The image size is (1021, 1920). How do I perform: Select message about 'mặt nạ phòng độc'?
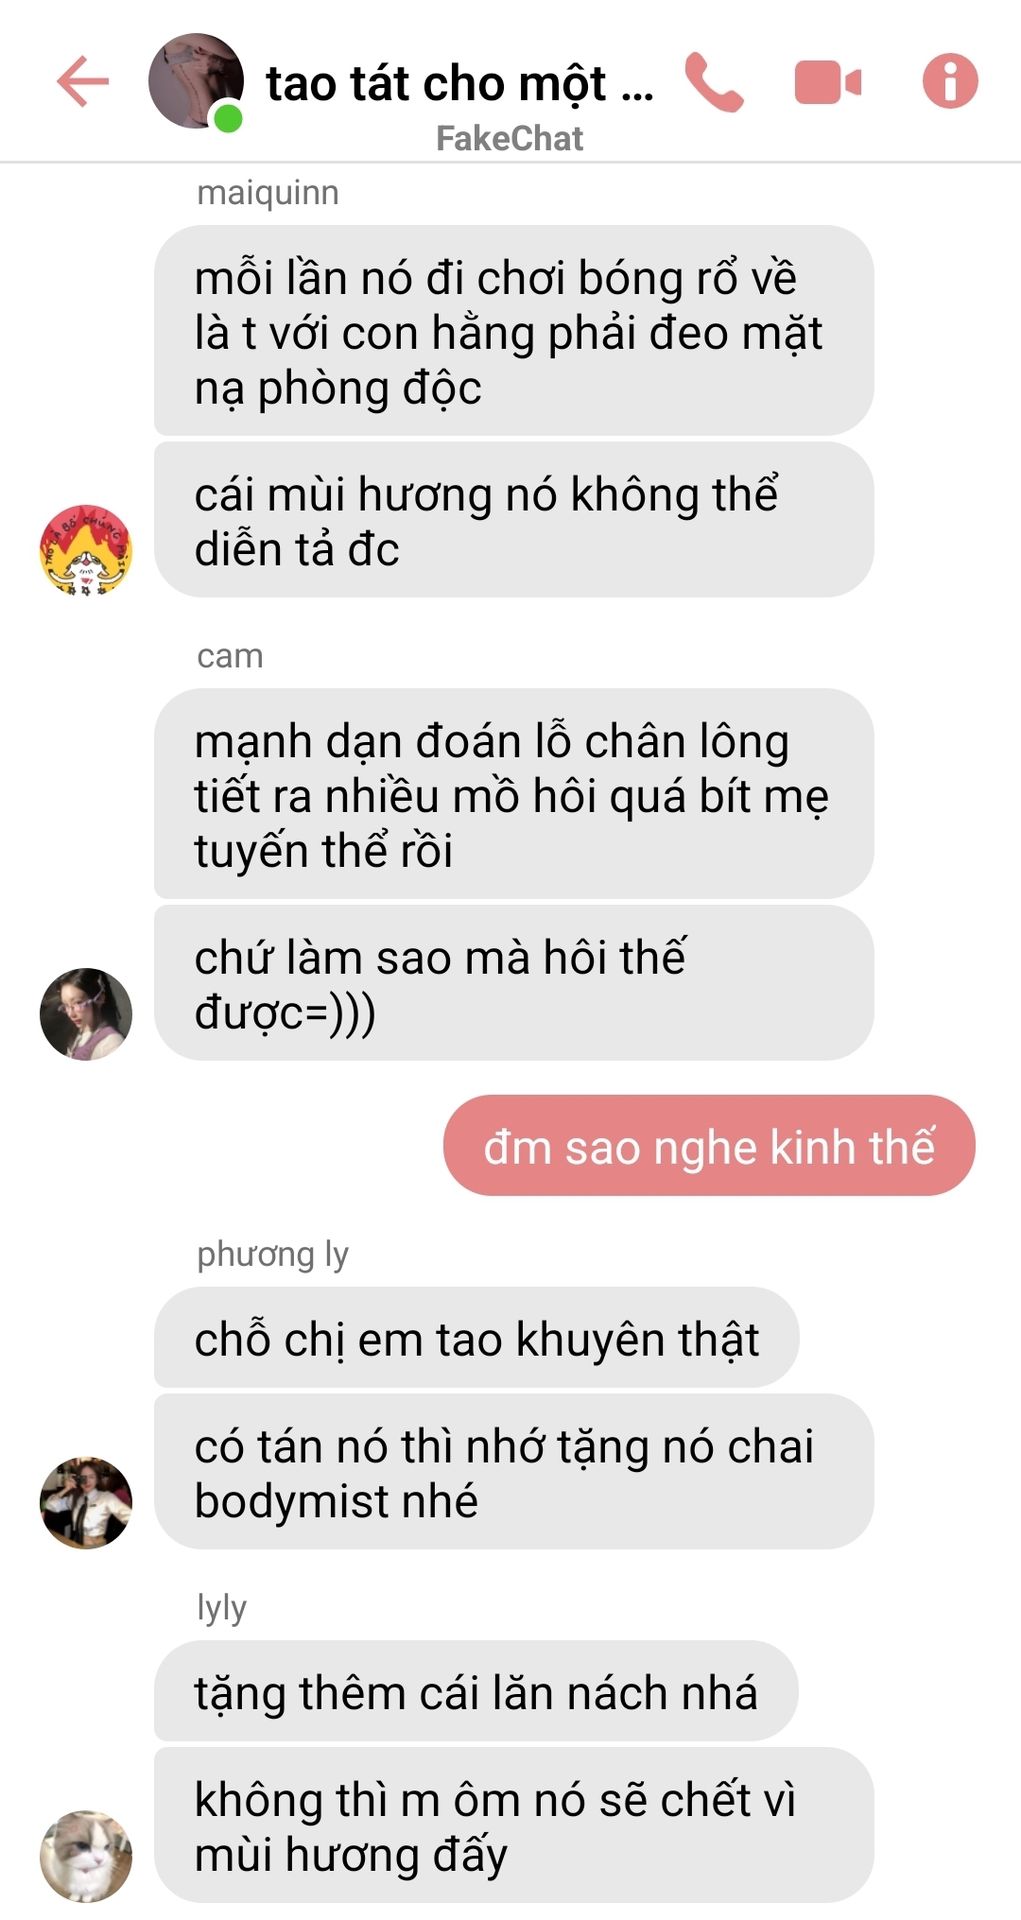(514, 331)
